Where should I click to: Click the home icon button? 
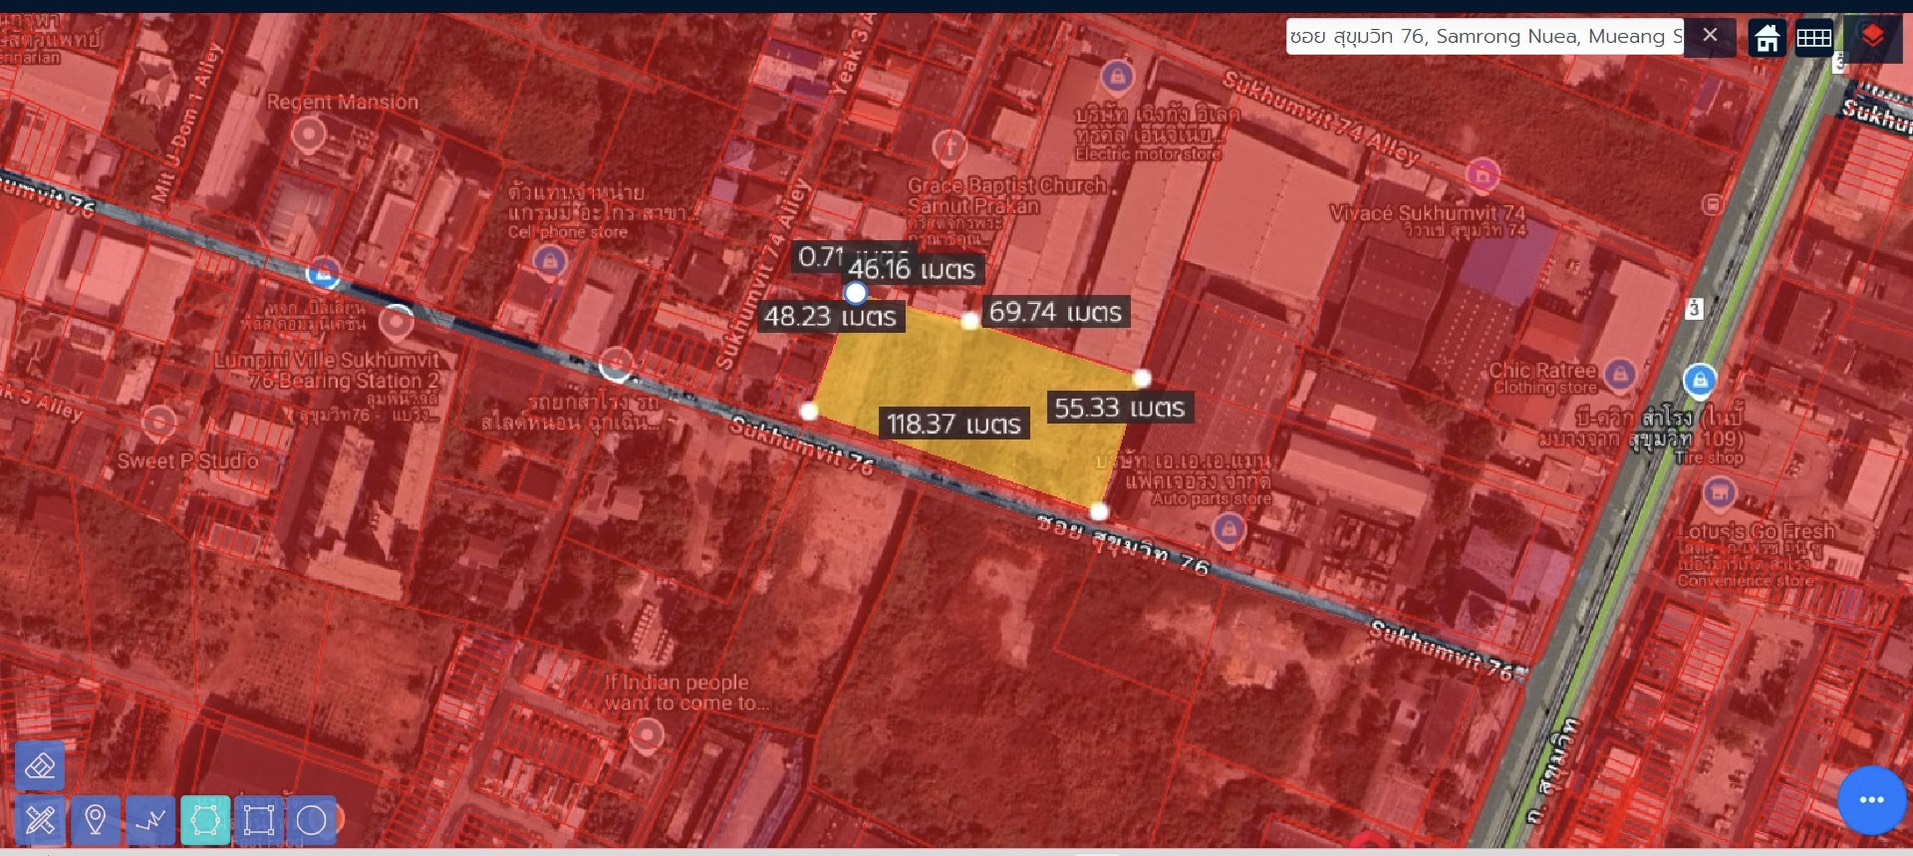point(1766,38)
